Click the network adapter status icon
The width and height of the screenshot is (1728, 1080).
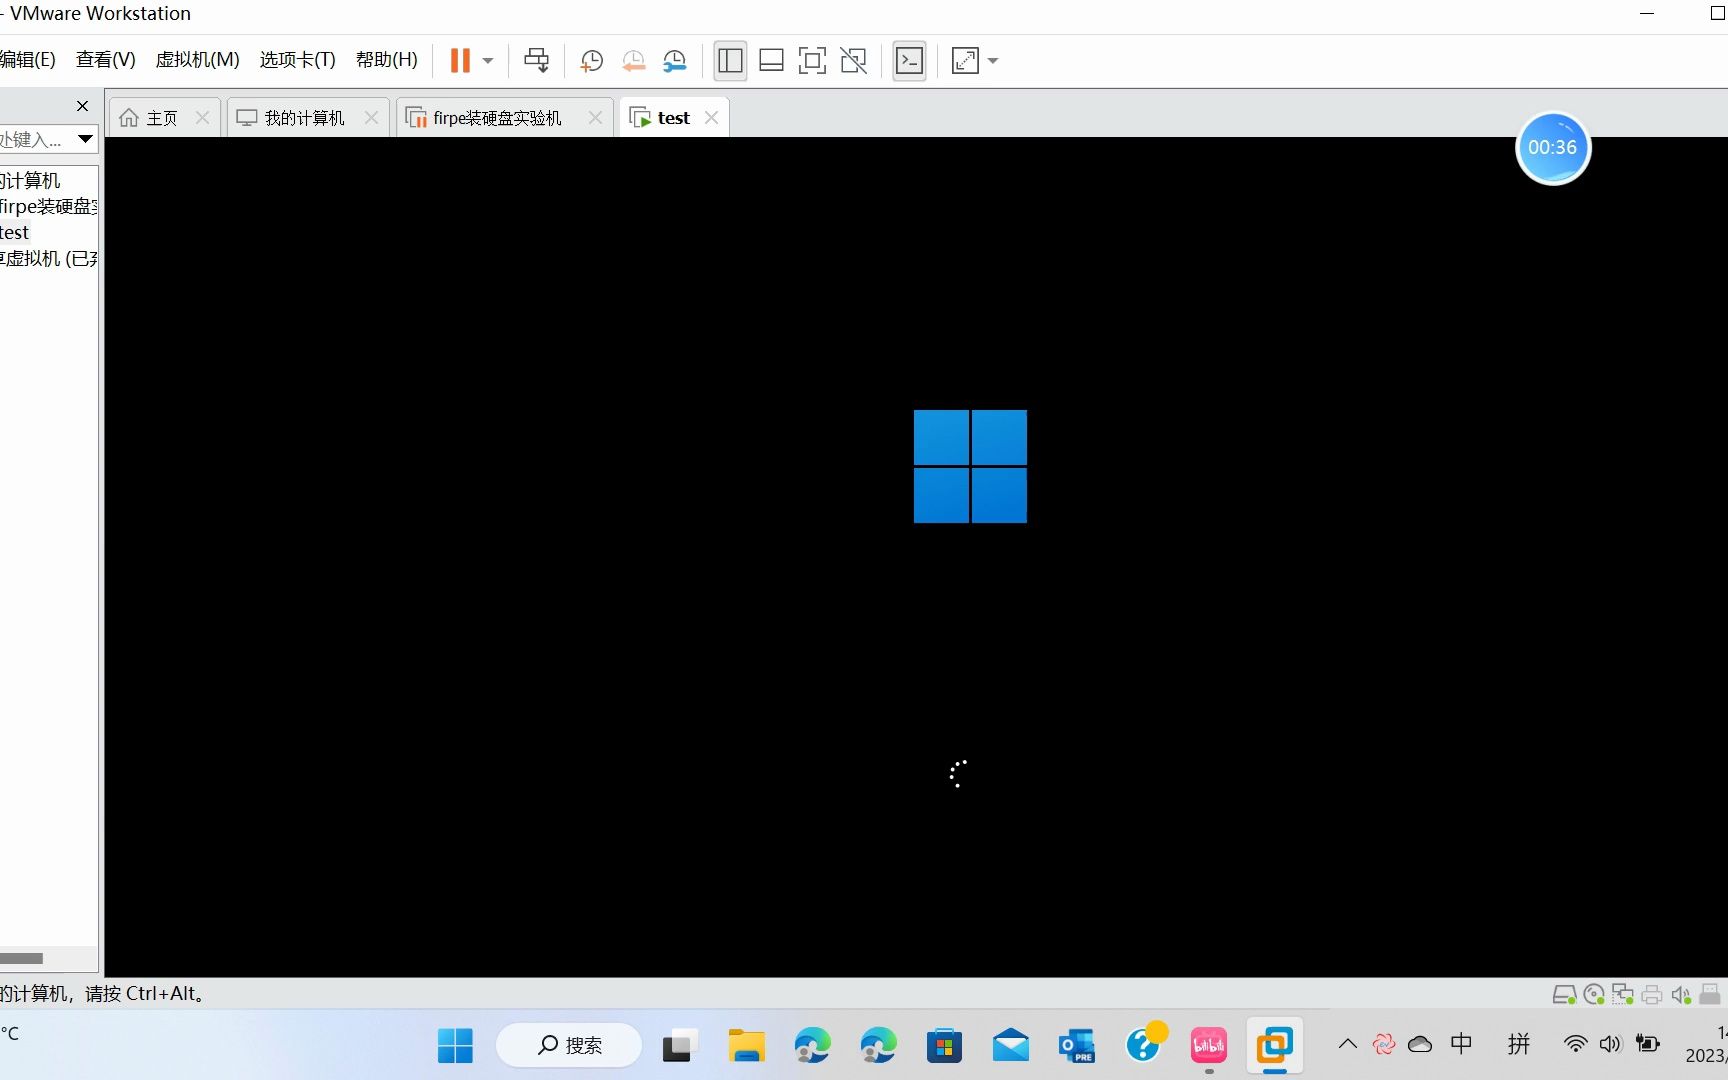click(1622, 994)
